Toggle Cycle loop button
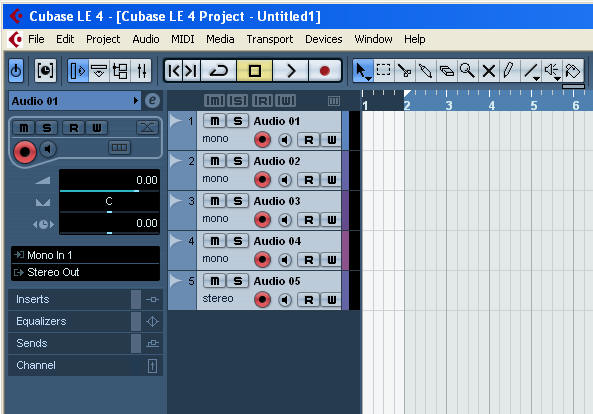 (x=219, y=71)
